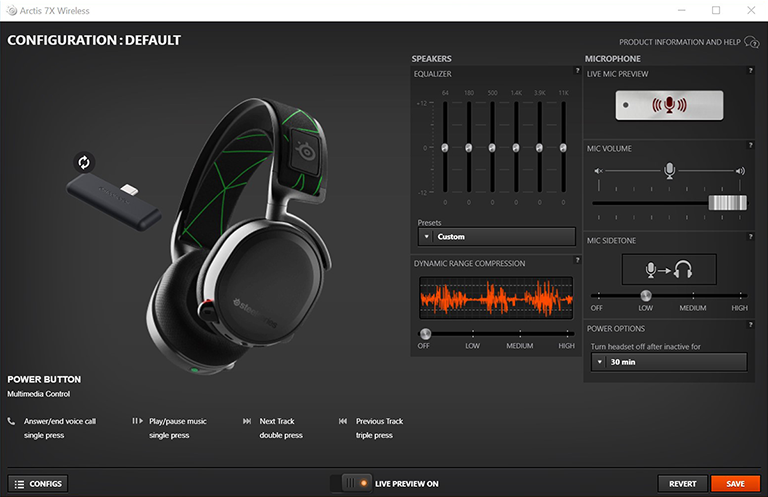768x497 pixels.
Task: Click the Presets dropdown arrow
Action: point(427,237)
